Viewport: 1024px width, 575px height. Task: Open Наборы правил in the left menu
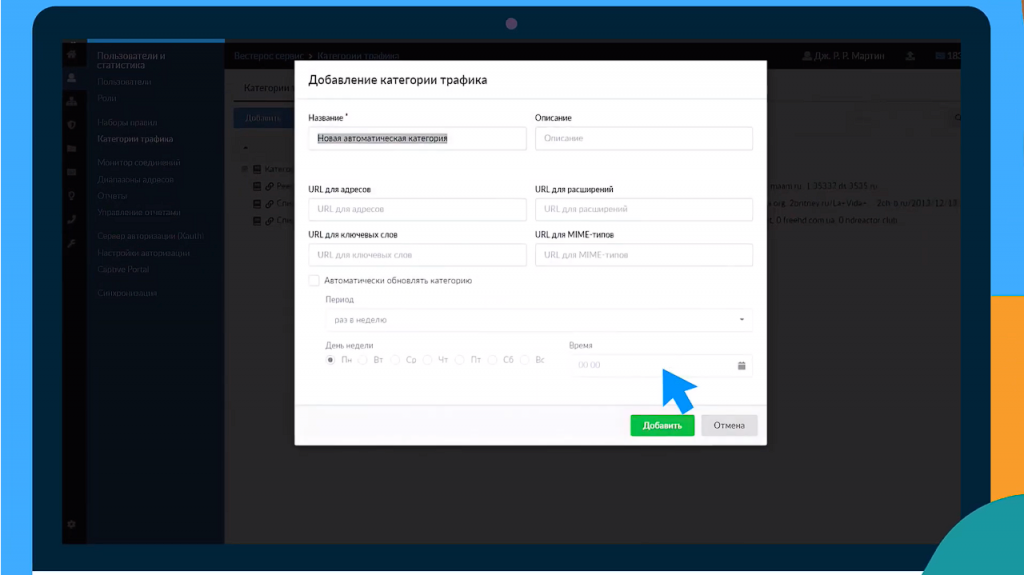pos(127,122)
